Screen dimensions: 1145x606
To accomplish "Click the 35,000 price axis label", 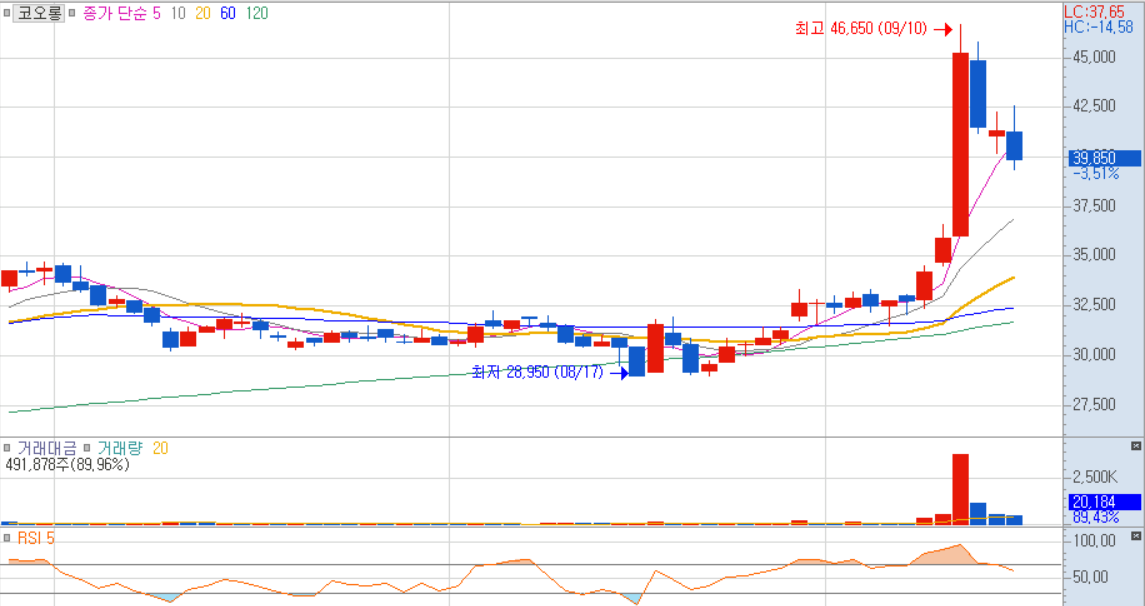I will coord(1094,255).
